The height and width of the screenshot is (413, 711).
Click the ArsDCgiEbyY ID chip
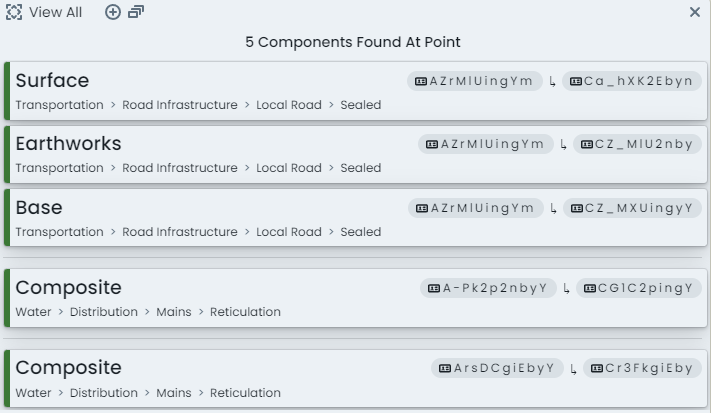coord(497,368)
